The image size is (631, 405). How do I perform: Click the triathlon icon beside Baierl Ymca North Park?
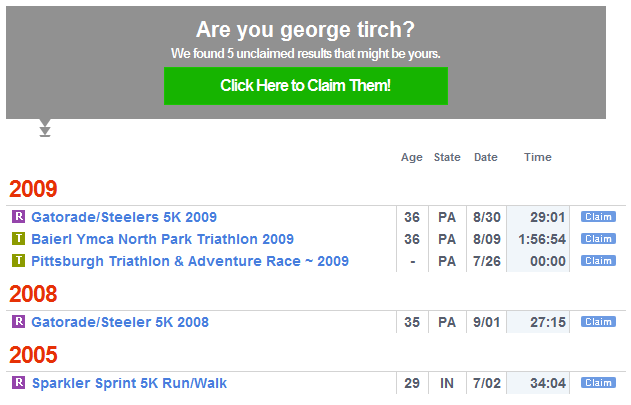(18, 239)
